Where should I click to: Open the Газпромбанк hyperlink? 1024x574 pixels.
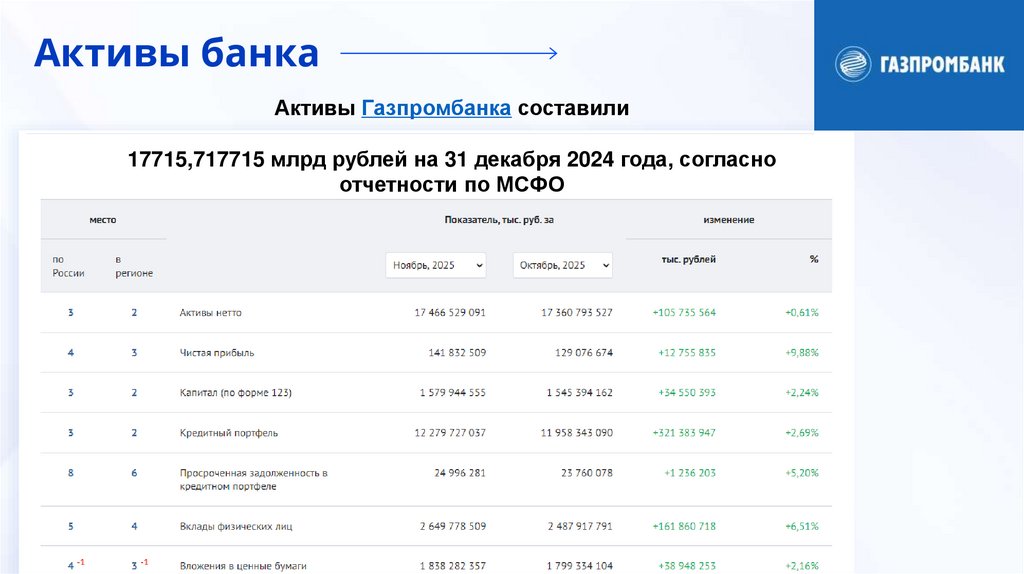436,108
